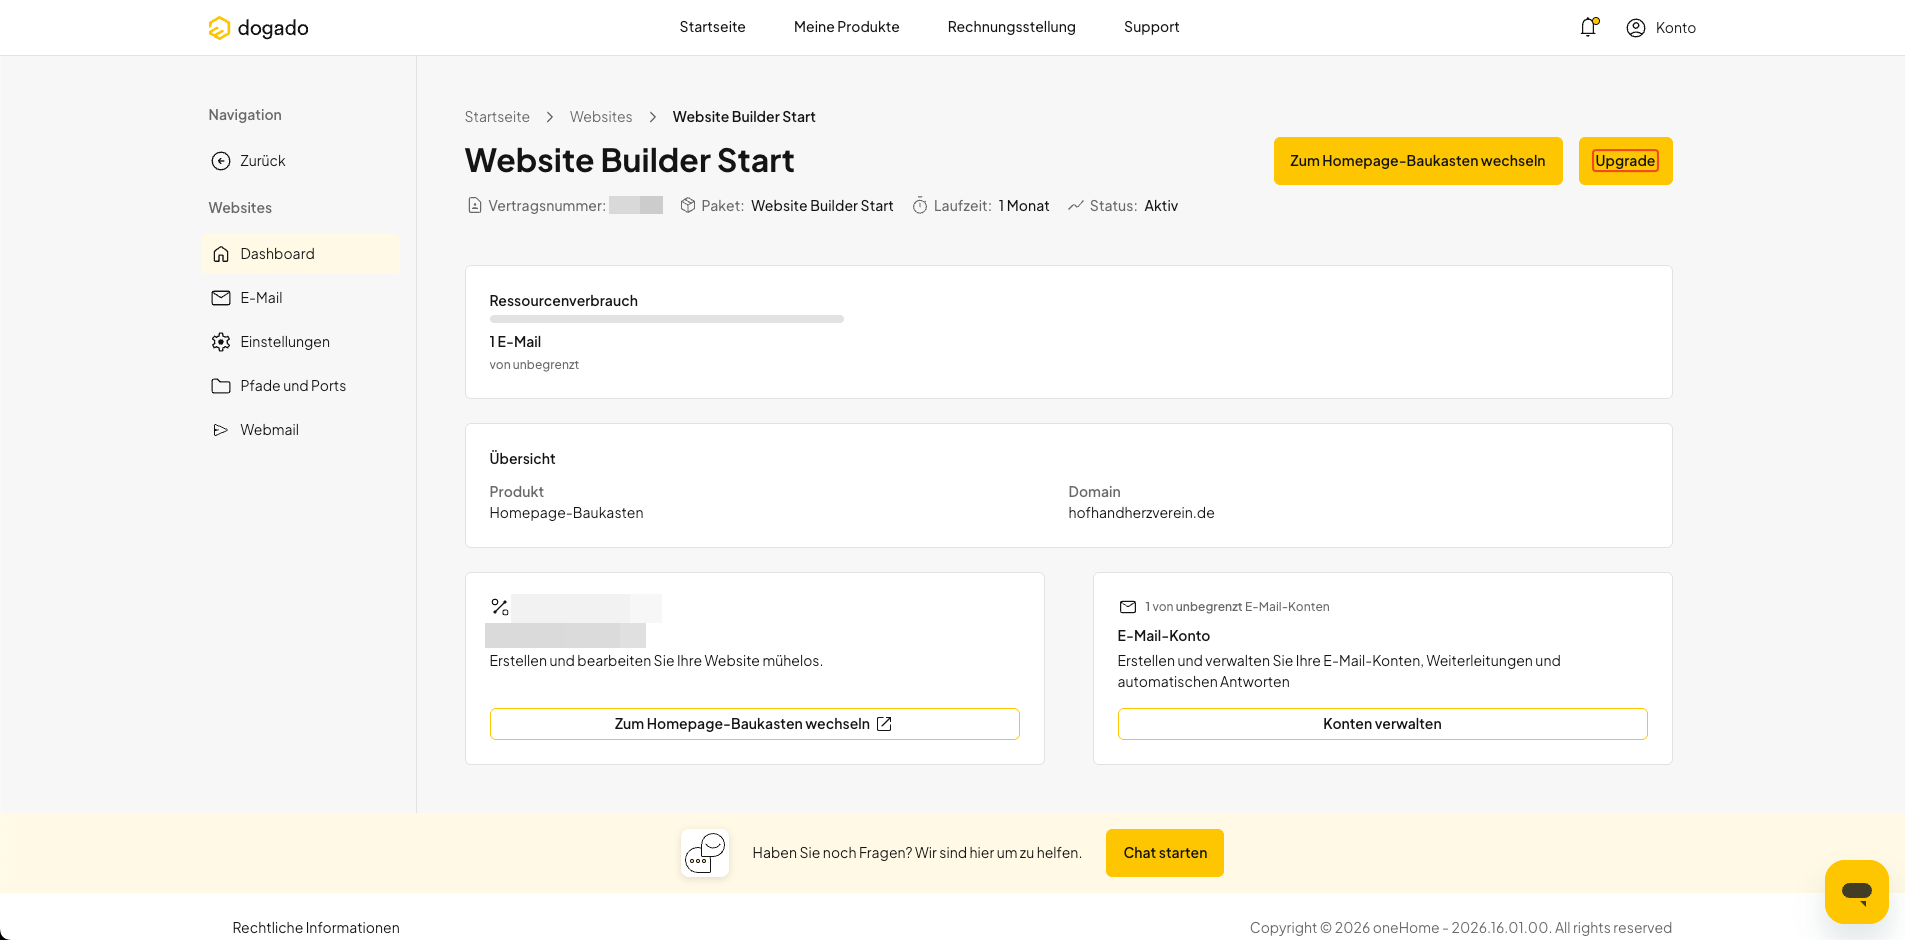The width and height of the screenshot is (1905, 940).
Task: Click the first breadcrumb chevron after Startseite
Action: point(550,117)
